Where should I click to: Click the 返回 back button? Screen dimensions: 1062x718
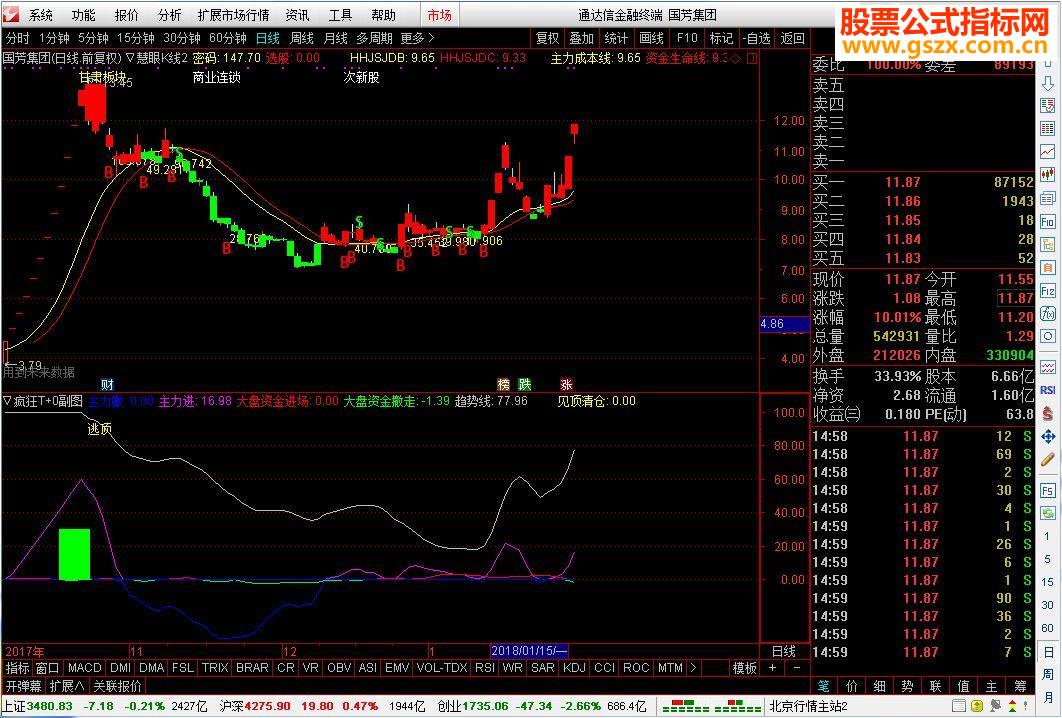coord(792,39)
